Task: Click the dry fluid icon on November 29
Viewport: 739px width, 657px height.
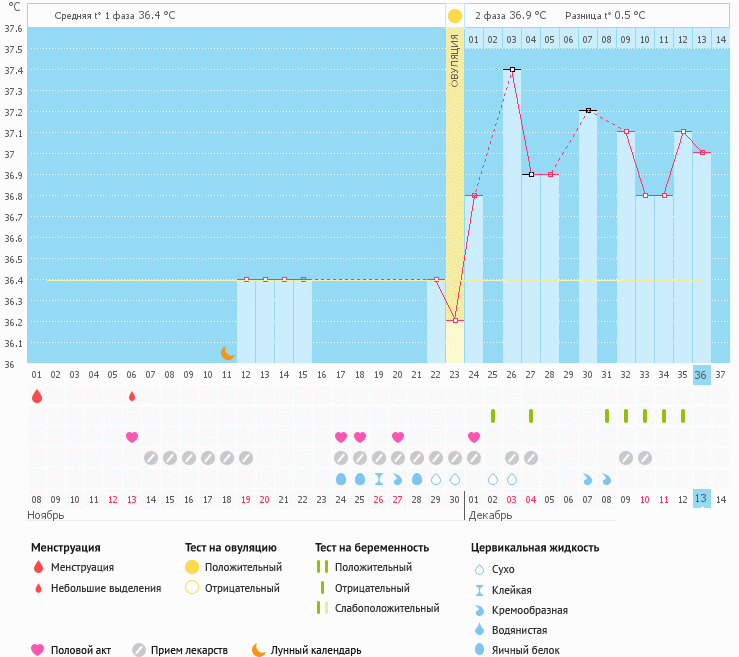Action: coord(436,479)
